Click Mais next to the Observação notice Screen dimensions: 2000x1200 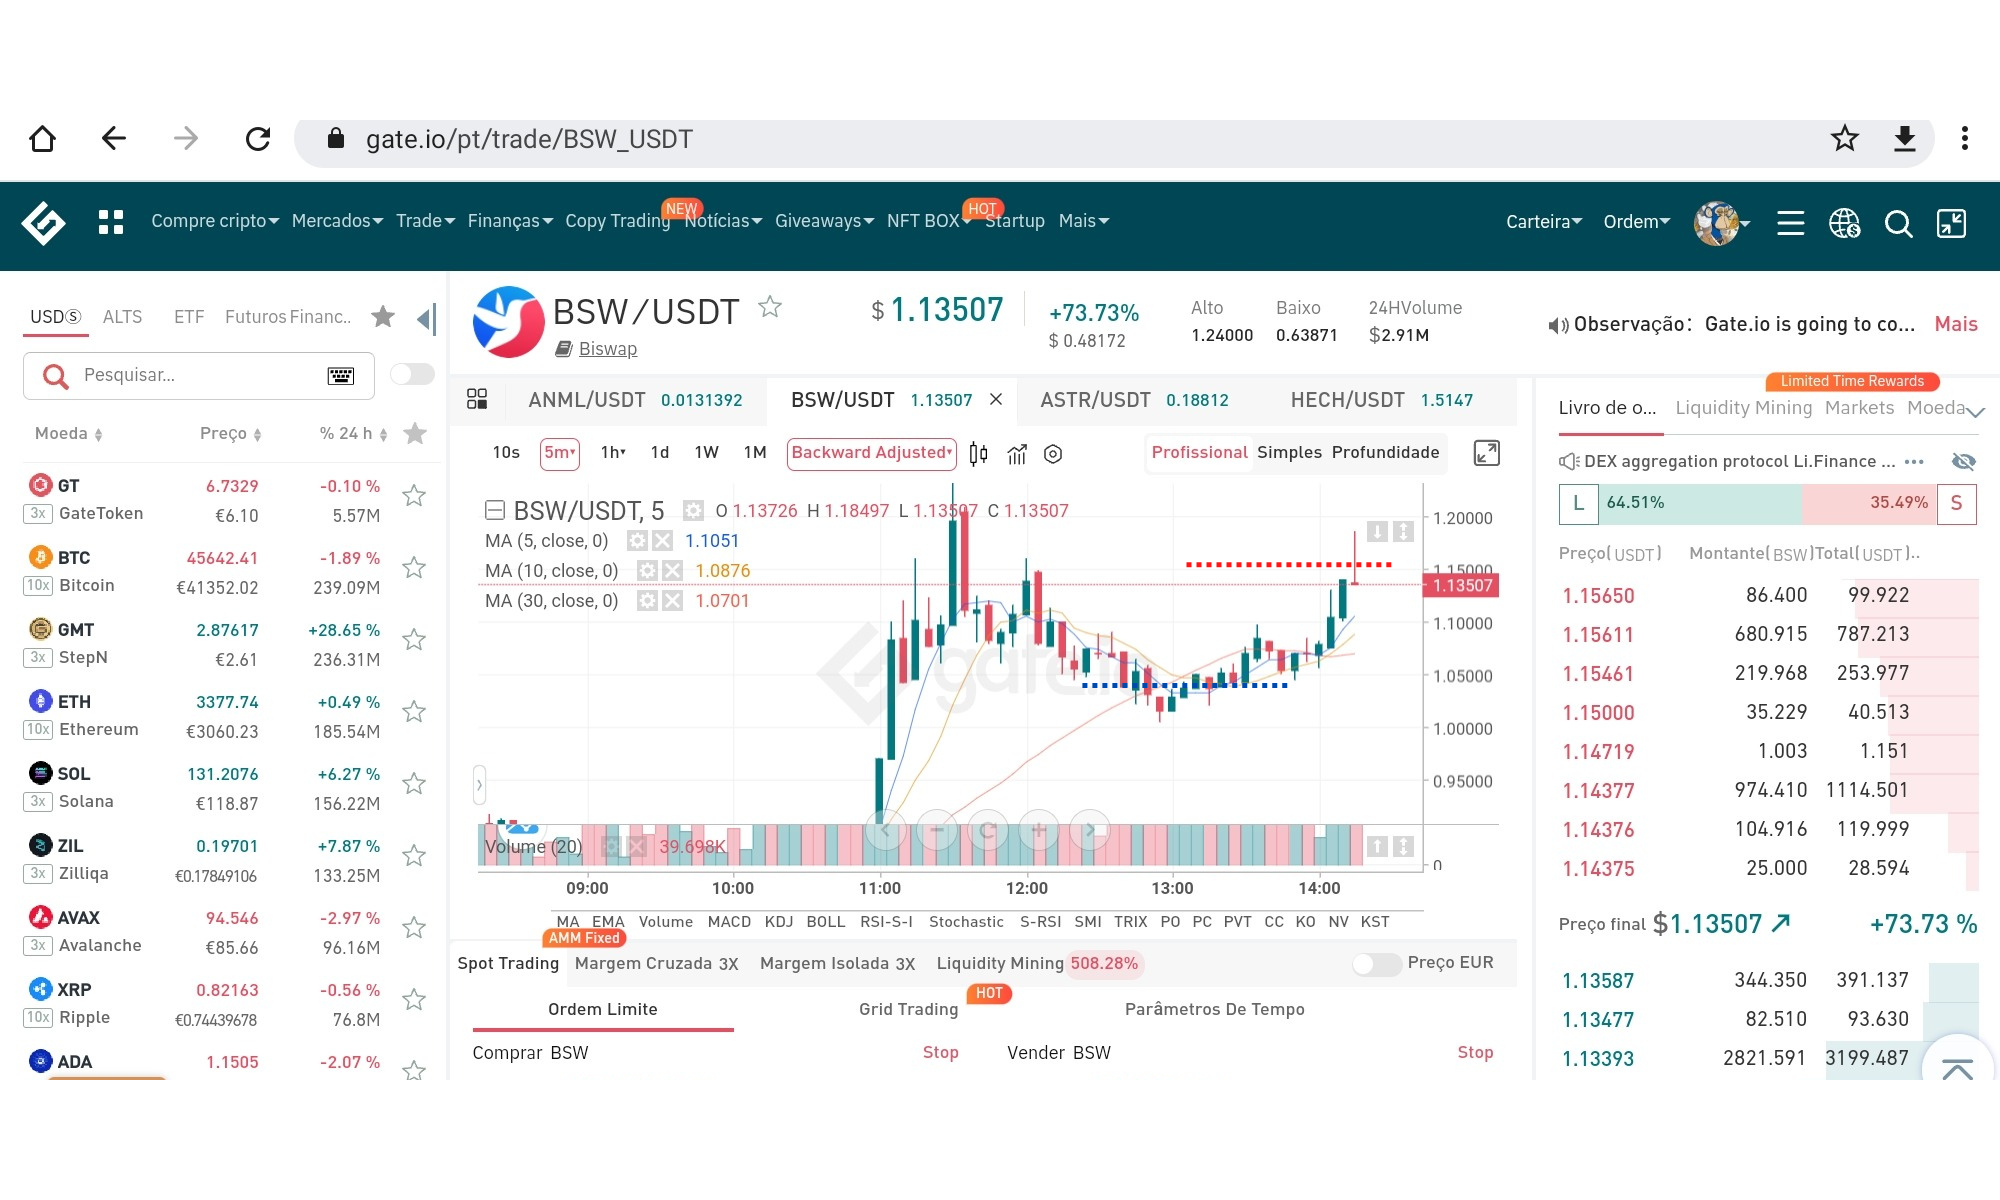pos(1956,324)
